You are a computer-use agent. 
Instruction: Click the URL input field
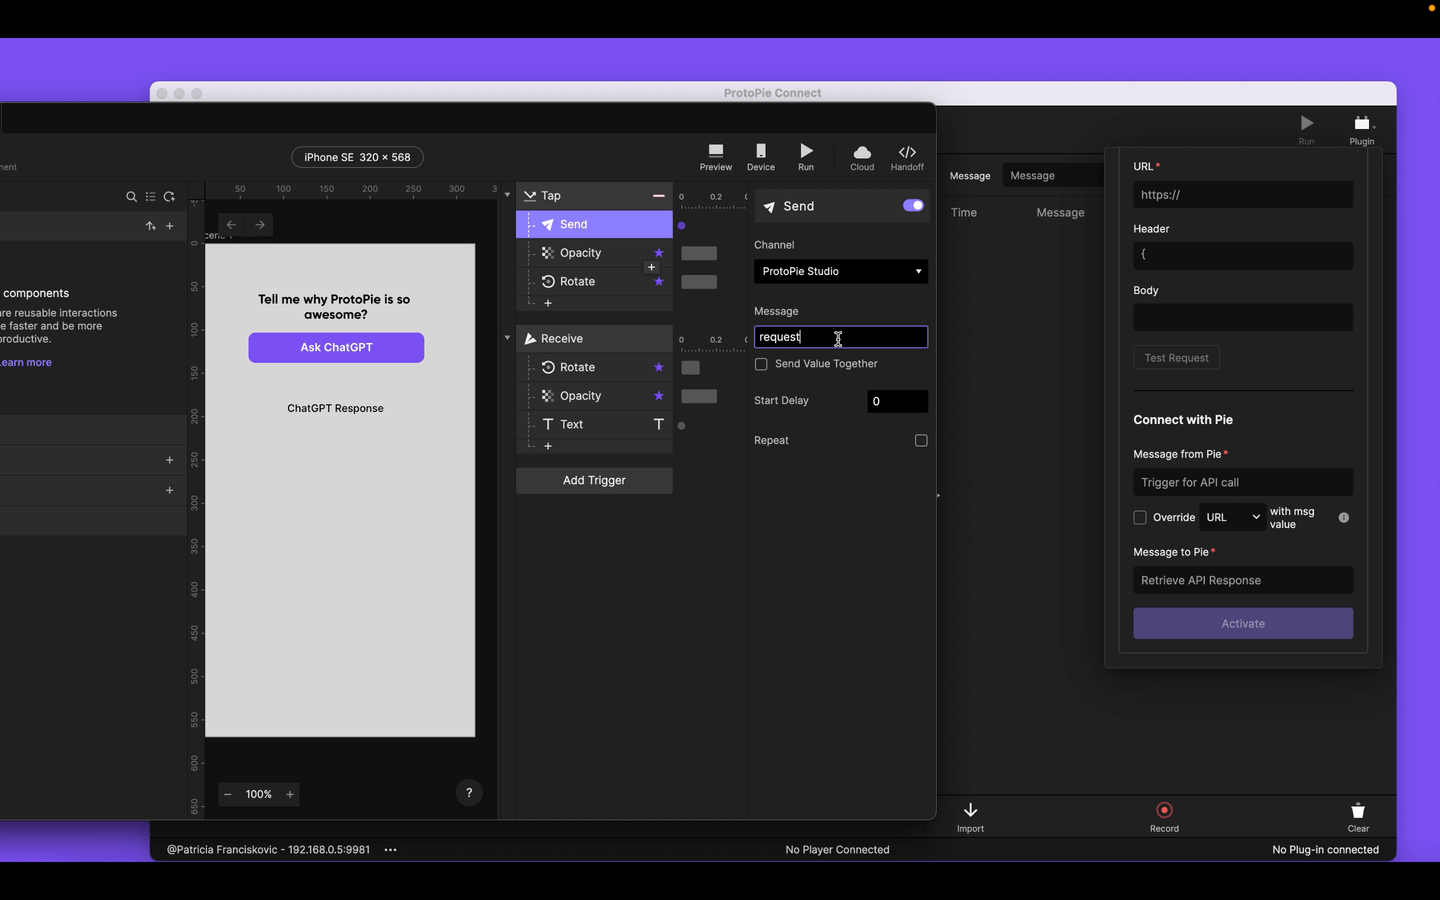tap(1243, 195)
